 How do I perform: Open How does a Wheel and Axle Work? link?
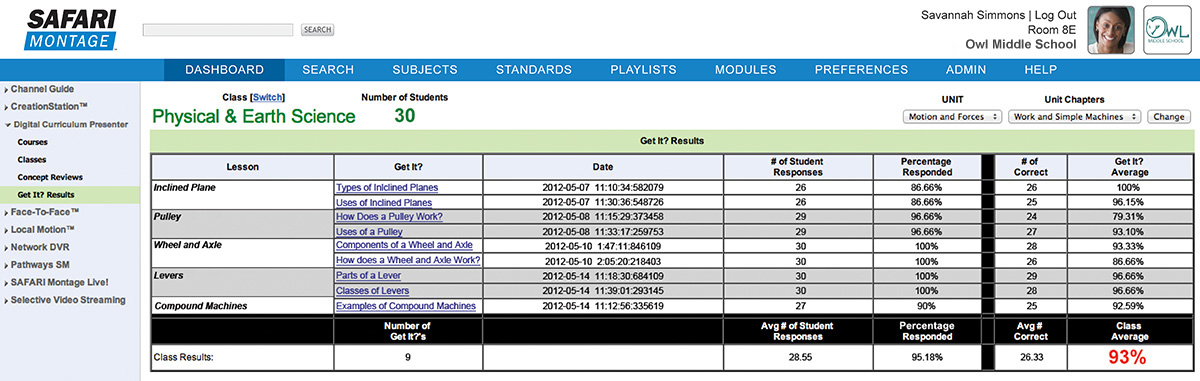pos(408,260)
